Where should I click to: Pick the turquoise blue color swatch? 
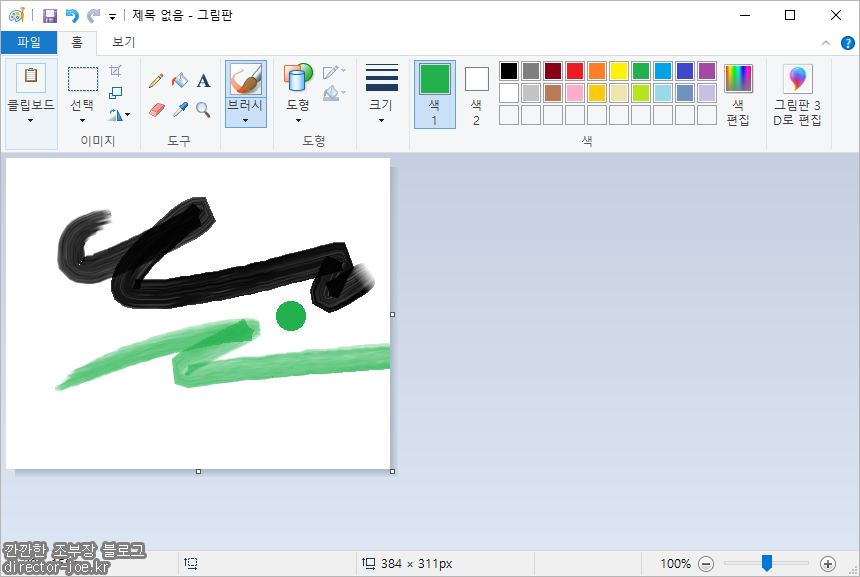click(663, 71)
